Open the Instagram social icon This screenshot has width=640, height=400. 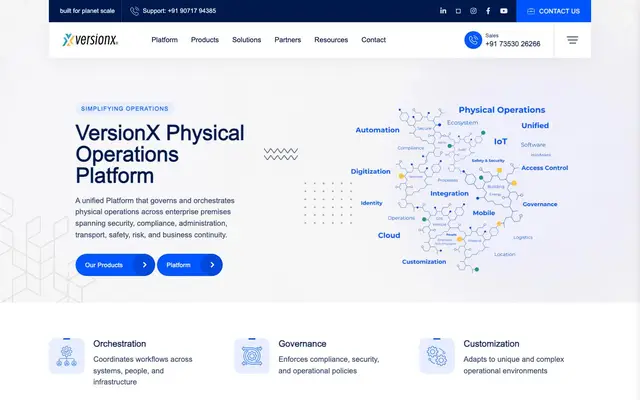tap(473, 11)
